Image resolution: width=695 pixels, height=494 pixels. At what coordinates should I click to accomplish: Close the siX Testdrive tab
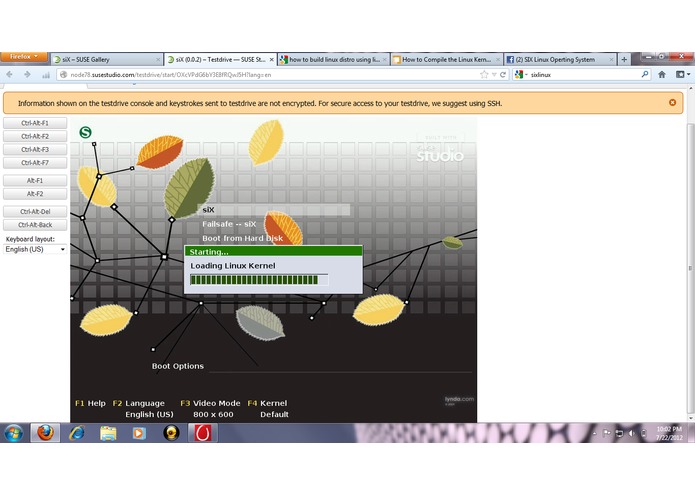point(271,59)
